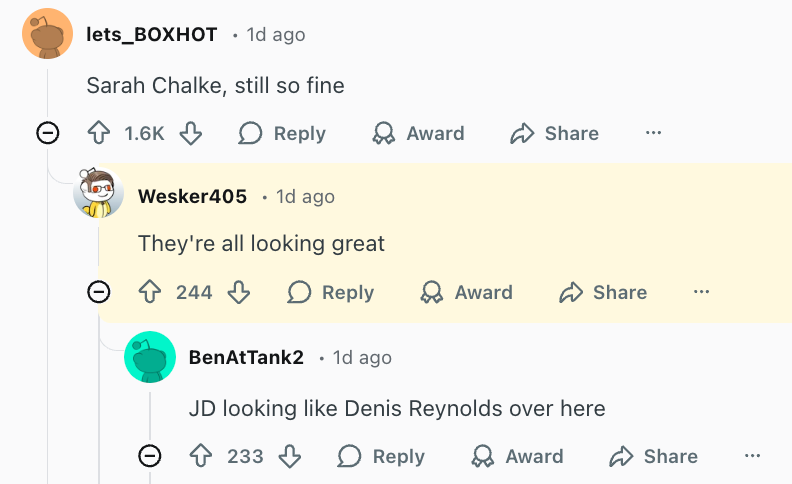Collapse Wesker405's reply thread

(98, 292)
